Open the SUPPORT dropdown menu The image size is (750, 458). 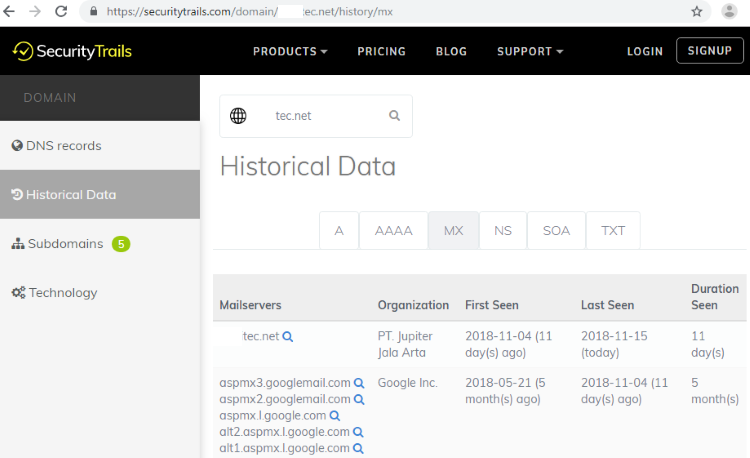click(x=530, y=51)
